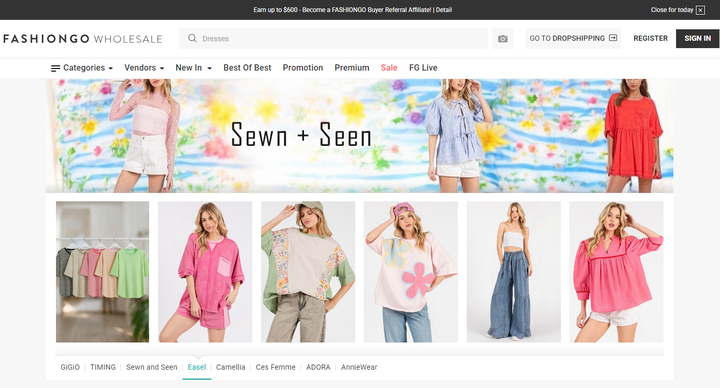
Task: Open the flower patch tee thumbnail
Action: [411, 272]
